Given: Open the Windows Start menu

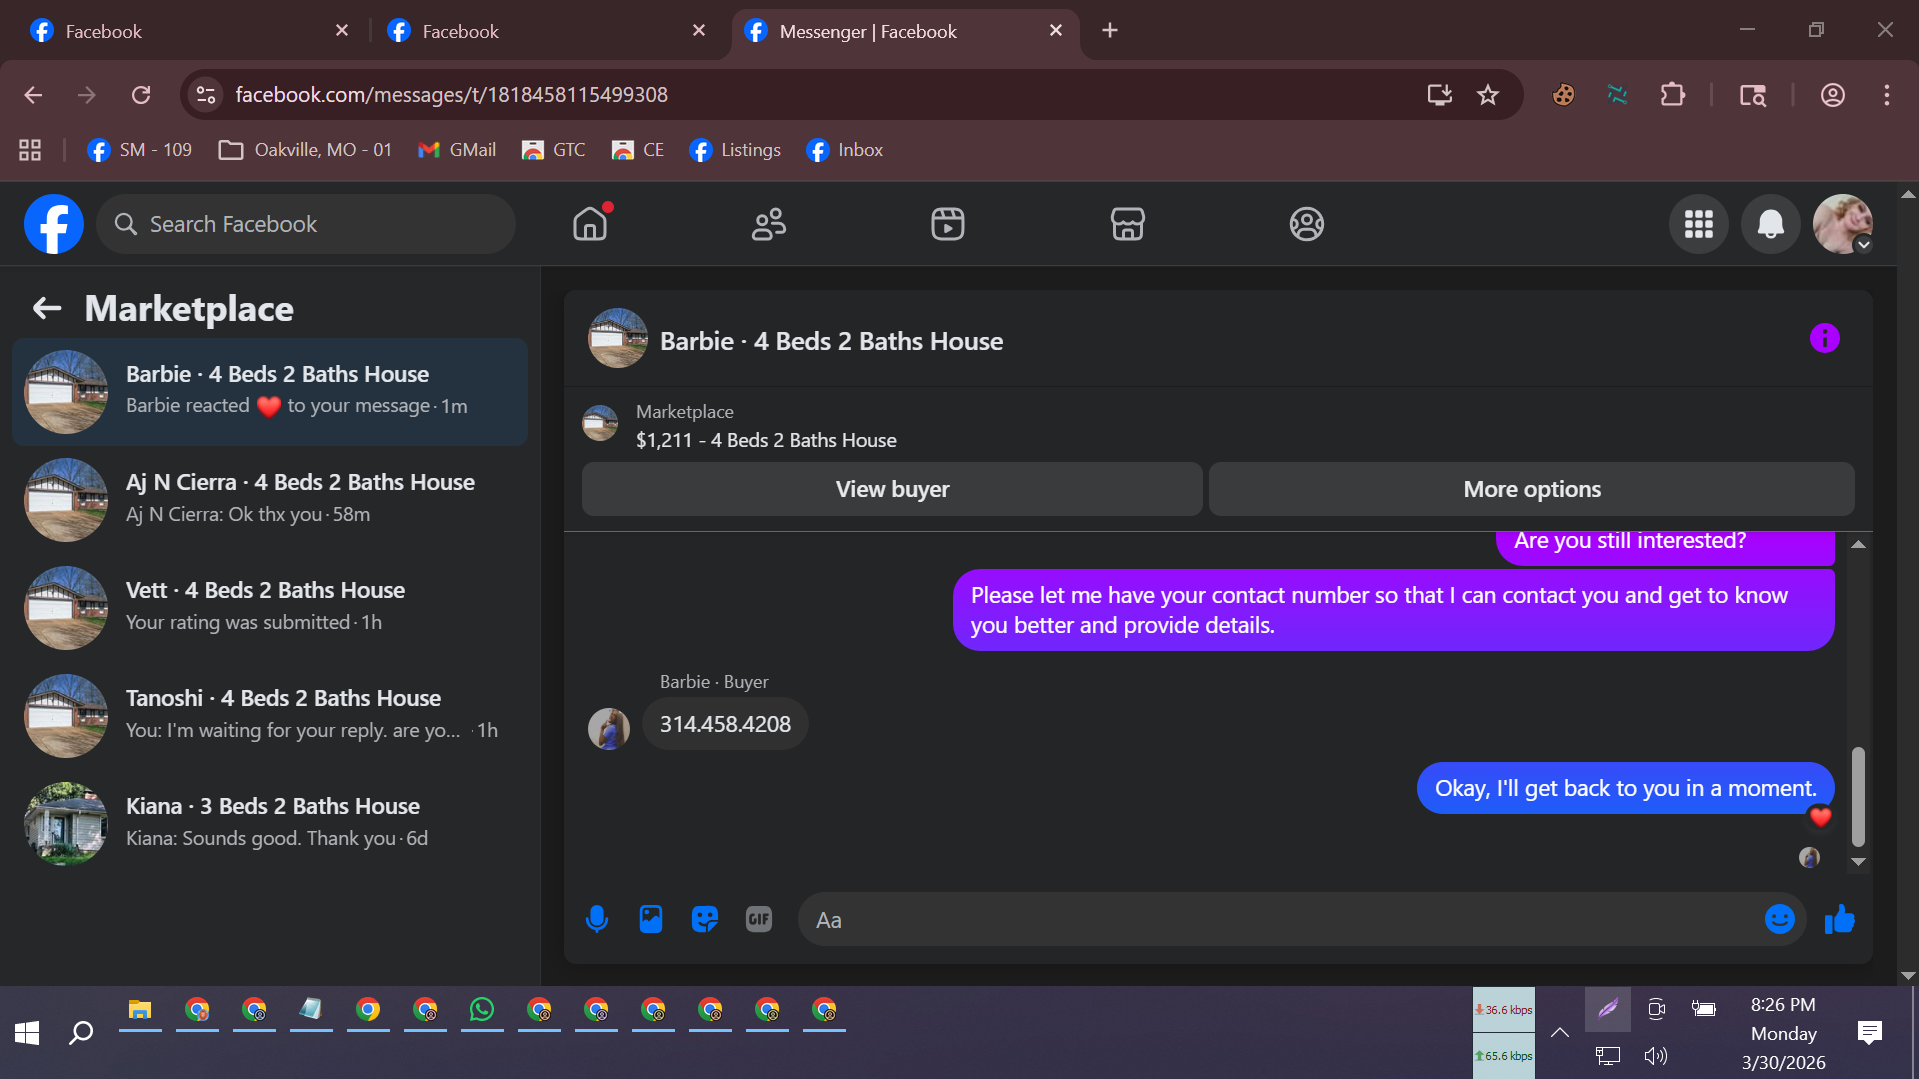Looking at the screenshot, I should [x=27, y=1033].
